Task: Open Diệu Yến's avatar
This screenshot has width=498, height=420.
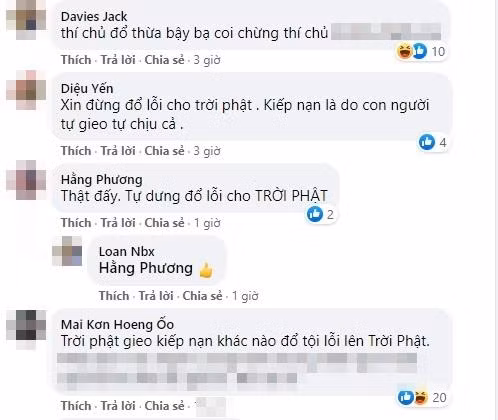Action: [26, 90]
